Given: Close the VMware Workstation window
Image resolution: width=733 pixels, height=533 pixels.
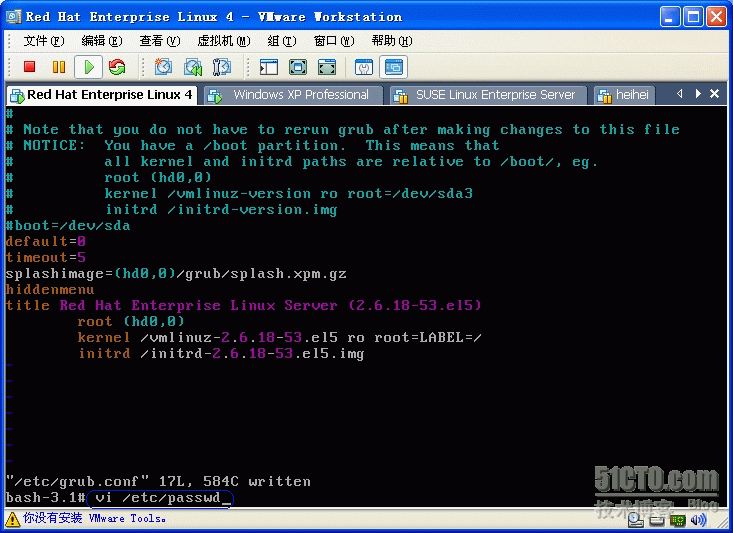Looking at the screenshot, I should (x=716, y=17).
